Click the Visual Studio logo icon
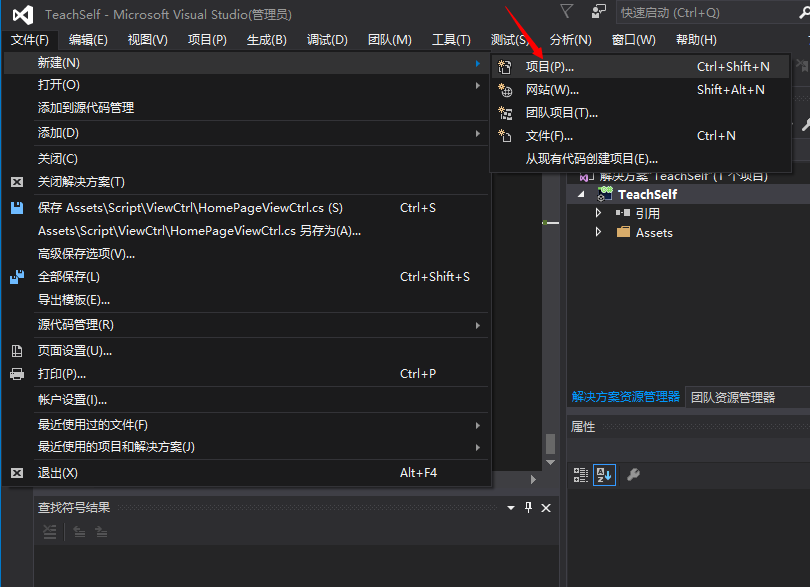This screenshot has height=587, width=810. 23,15
